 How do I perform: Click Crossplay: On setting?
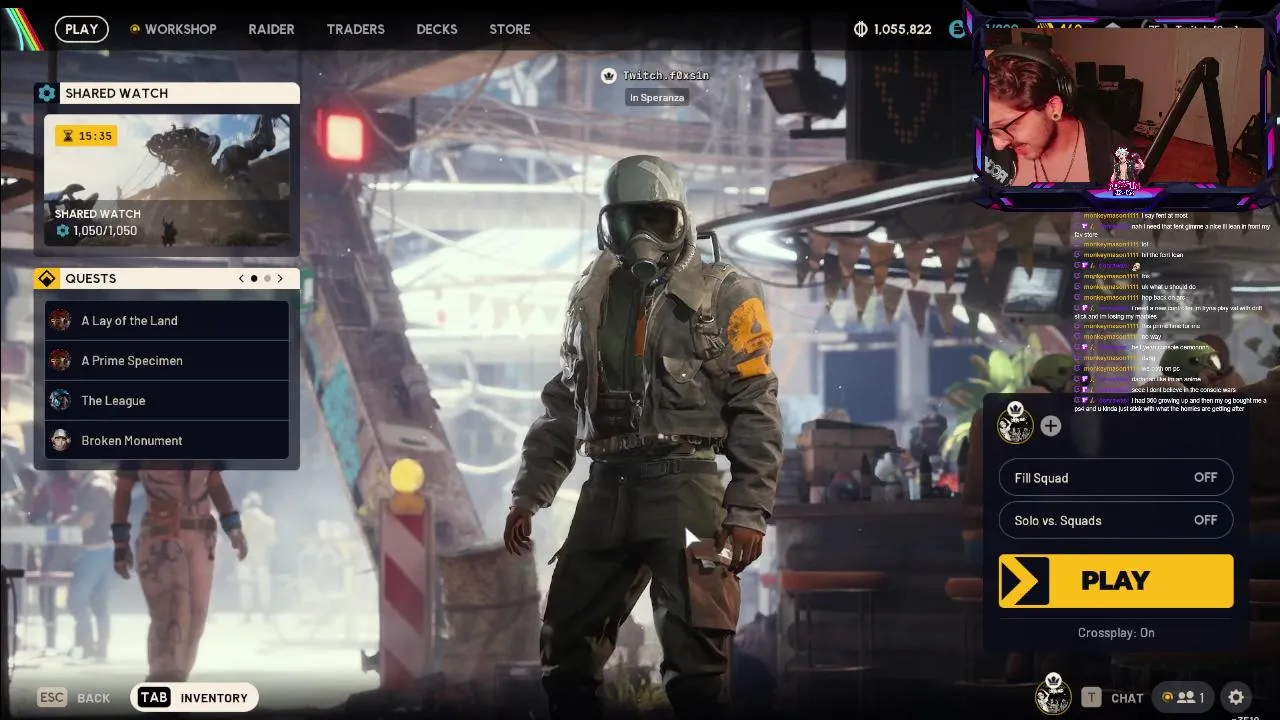(1116, 632)
